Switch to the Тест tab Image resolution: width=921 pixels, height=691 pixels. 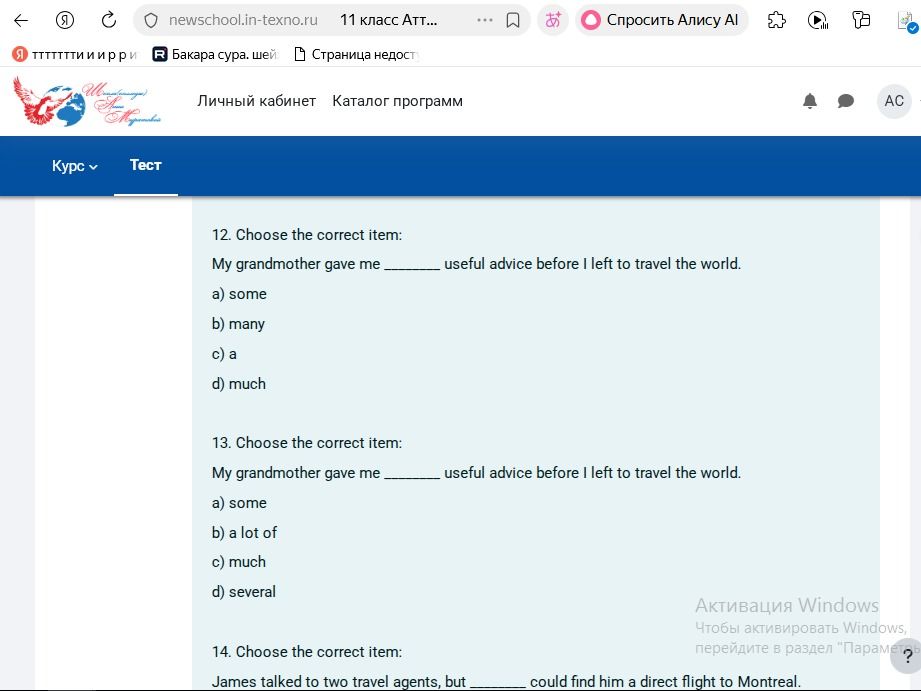(x=146, y=165)
